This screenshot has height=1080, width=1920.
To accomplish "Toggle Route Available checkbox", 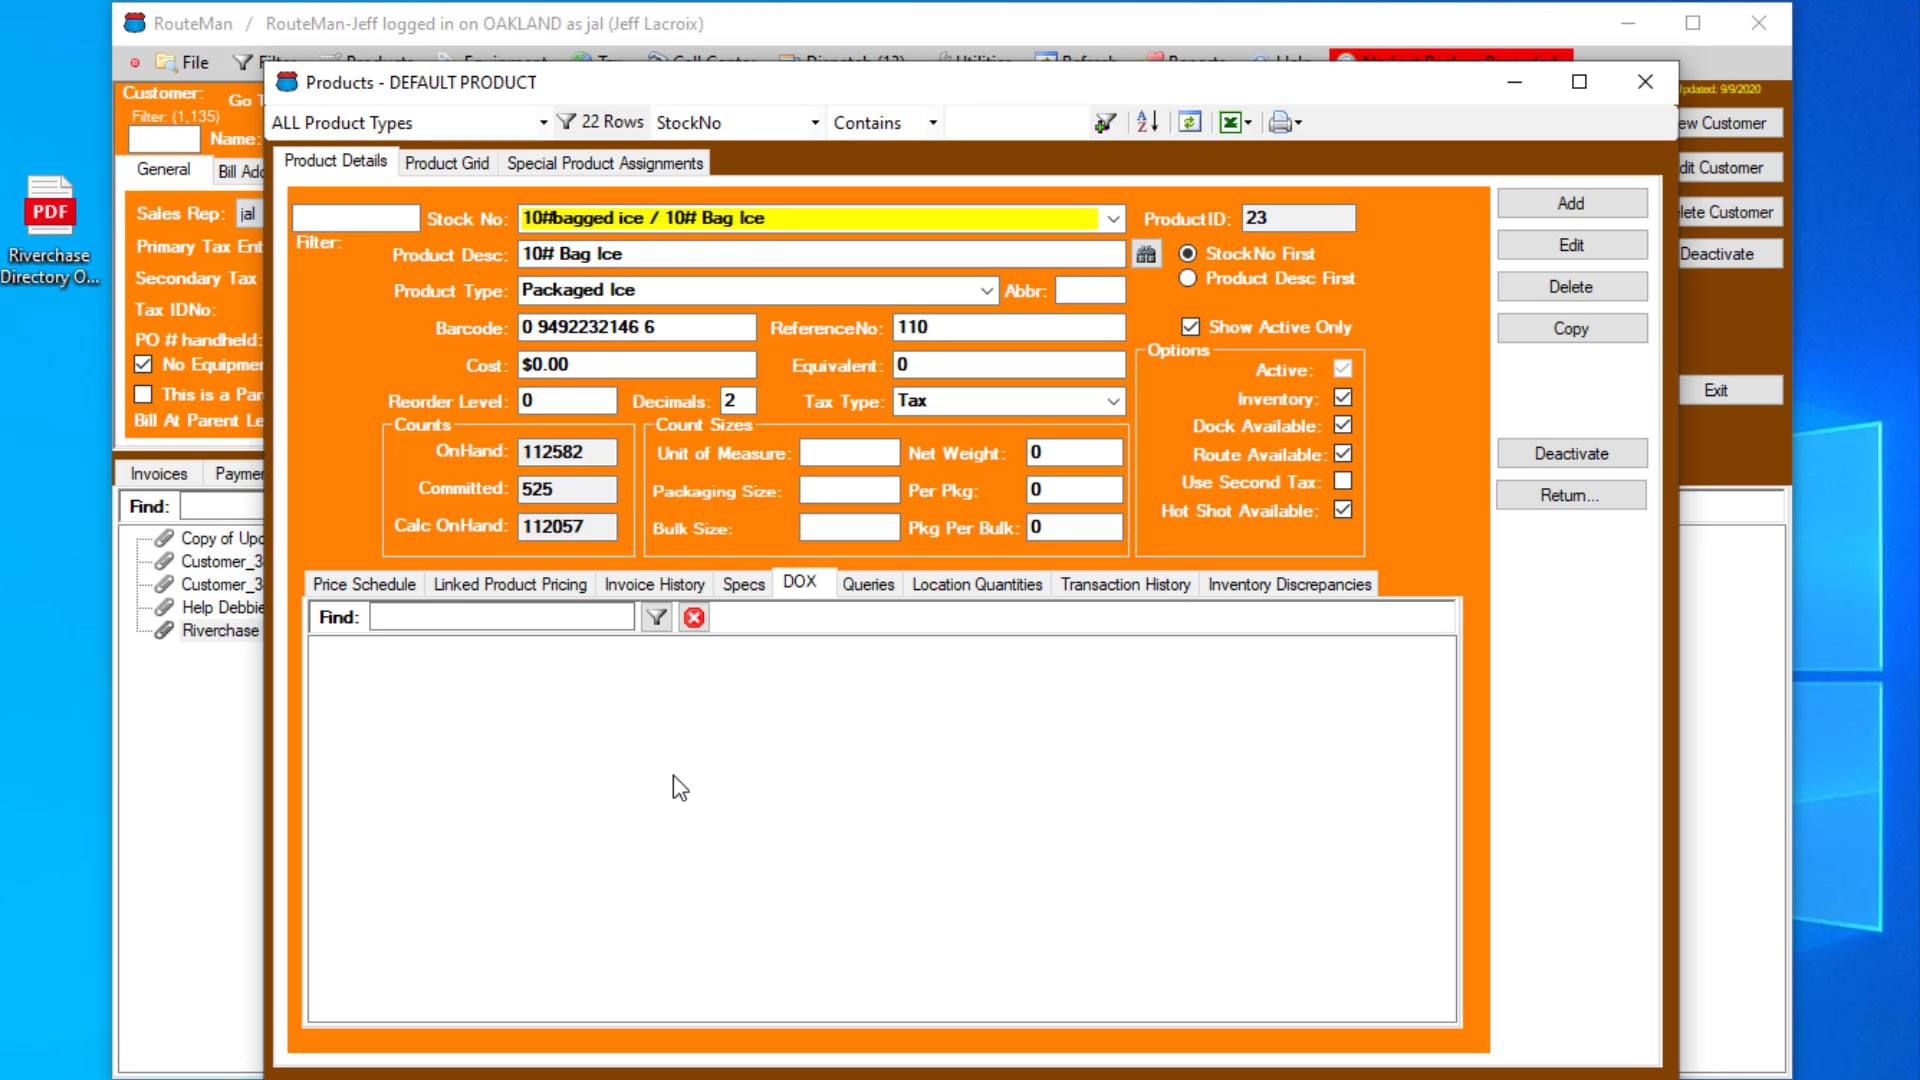I will (x=1343, y=454).
